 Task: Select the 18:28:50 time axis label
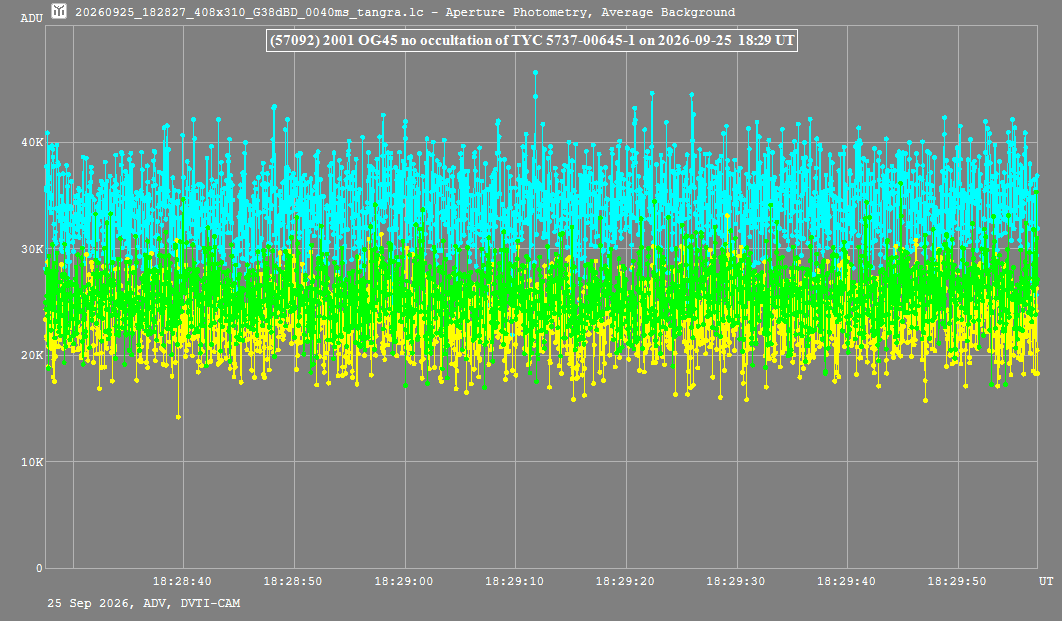coord(293,581)
